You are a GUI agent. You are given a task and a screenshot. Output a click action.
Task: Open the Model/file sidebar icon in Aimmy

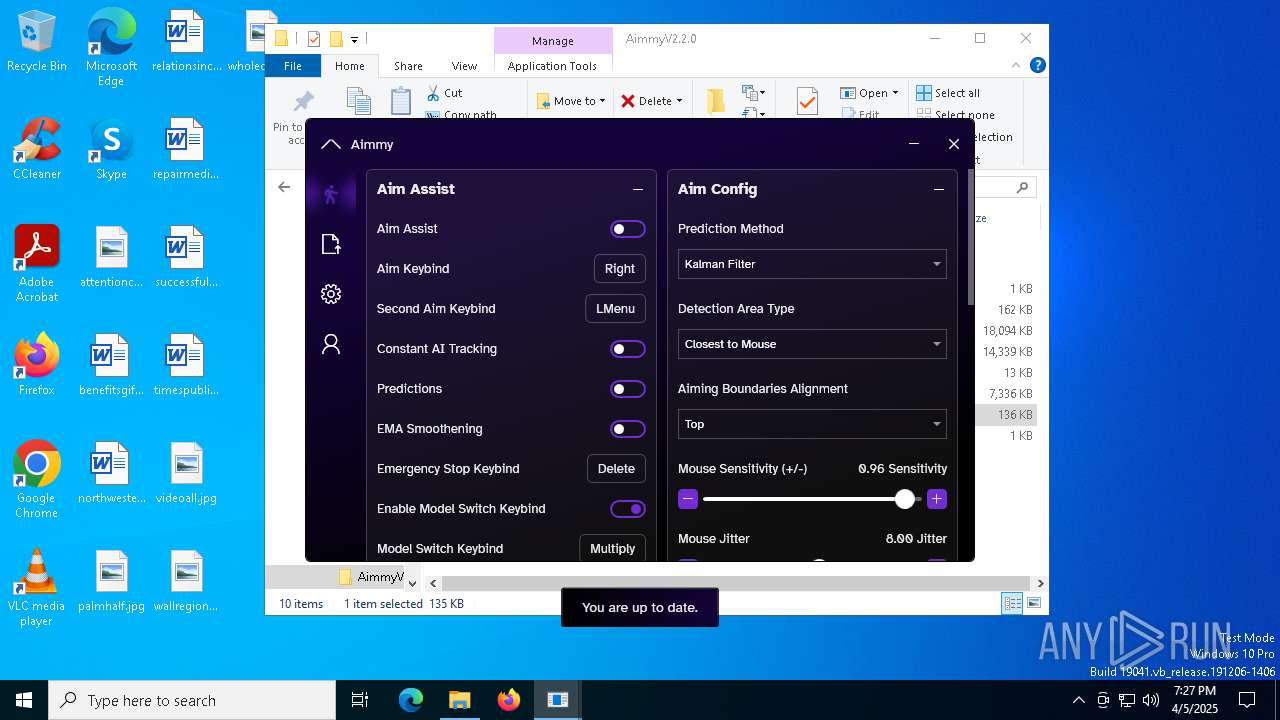click(331, 244)
